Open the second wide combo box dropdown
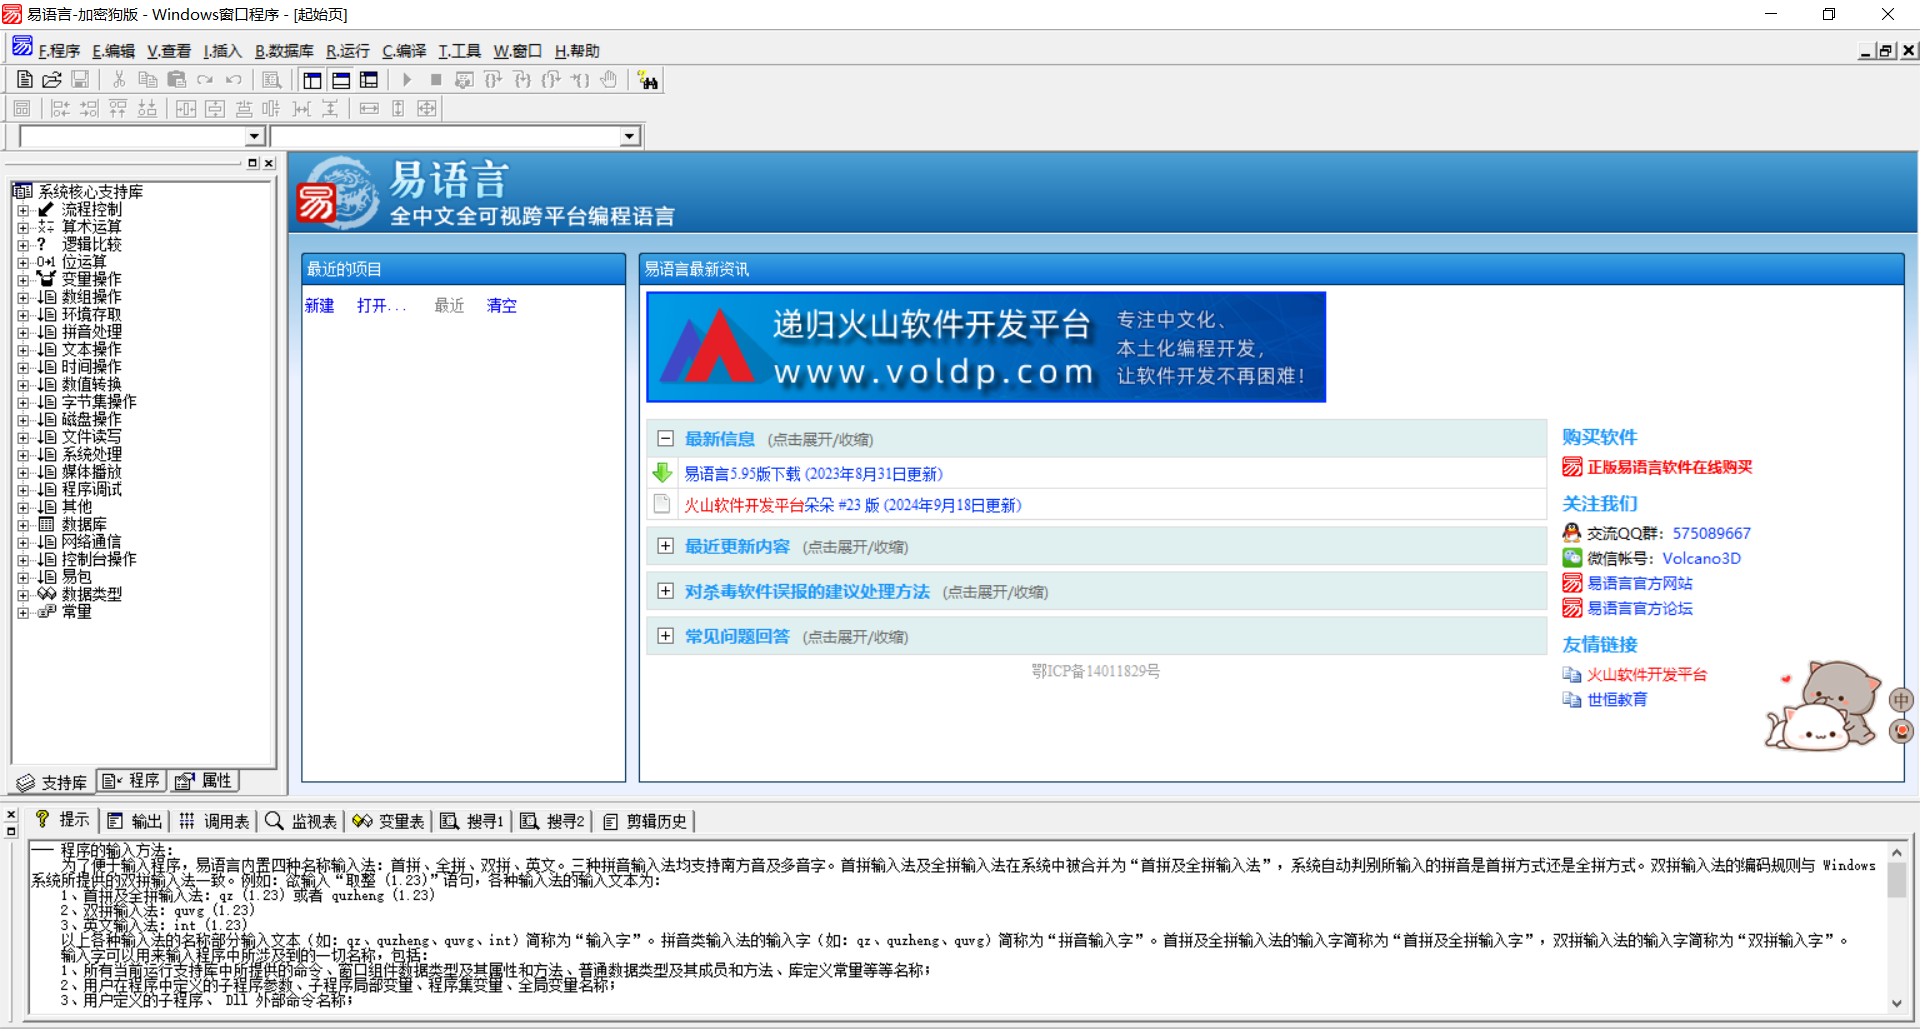Image resolution: width=1920 pixels, height=1030 pixels. tap(629, 136)
